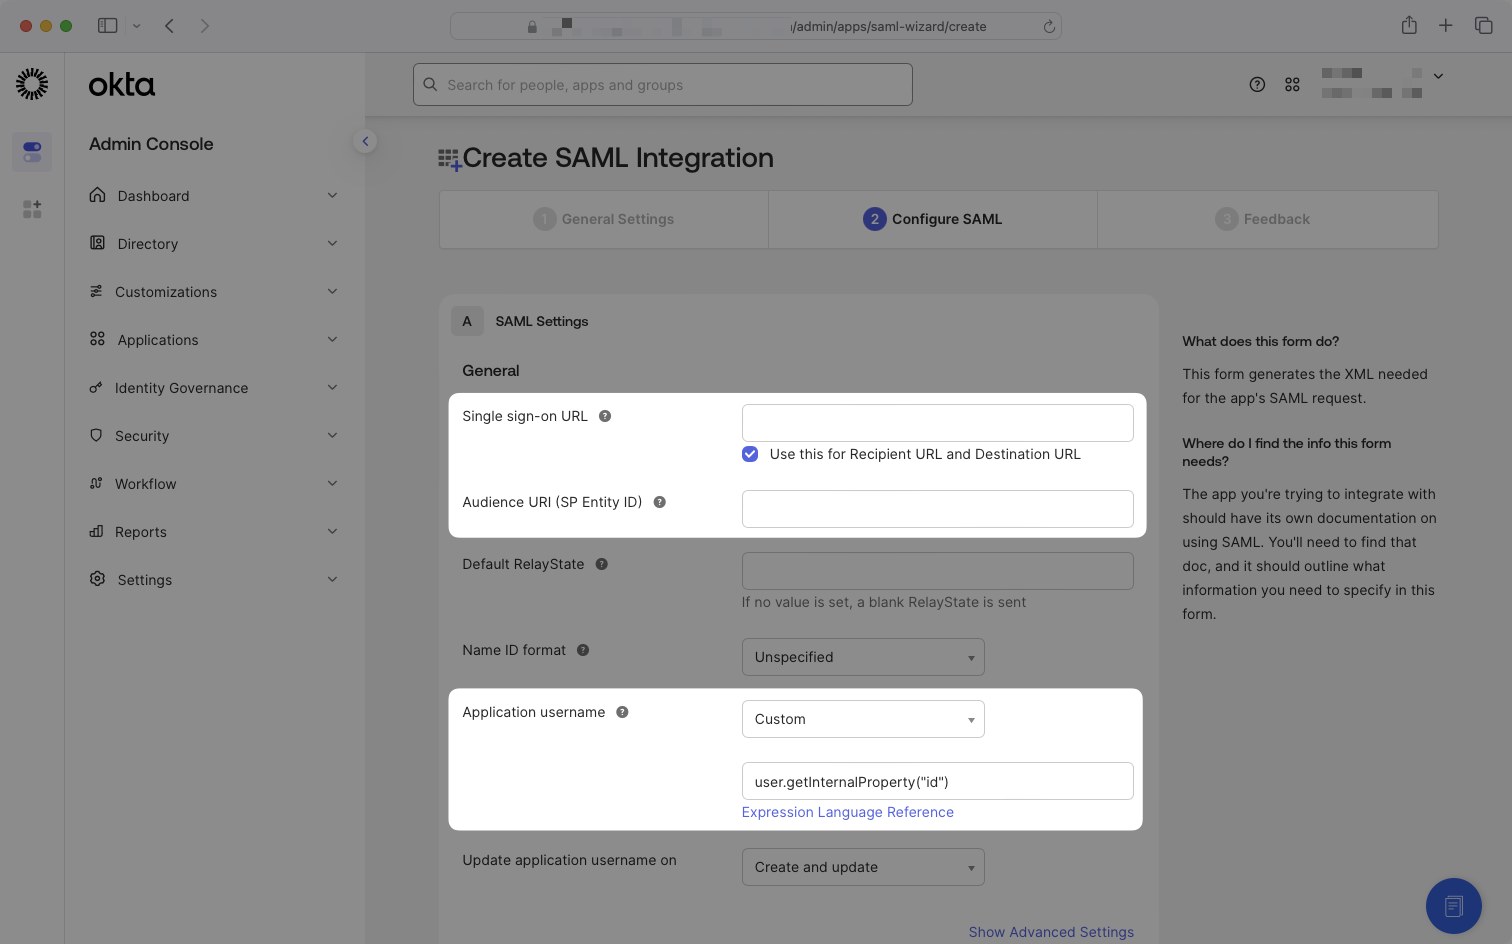The image size is (1512, 944).
Task: Expand the Dashboard menu chevron
Action: pos(332,195)
